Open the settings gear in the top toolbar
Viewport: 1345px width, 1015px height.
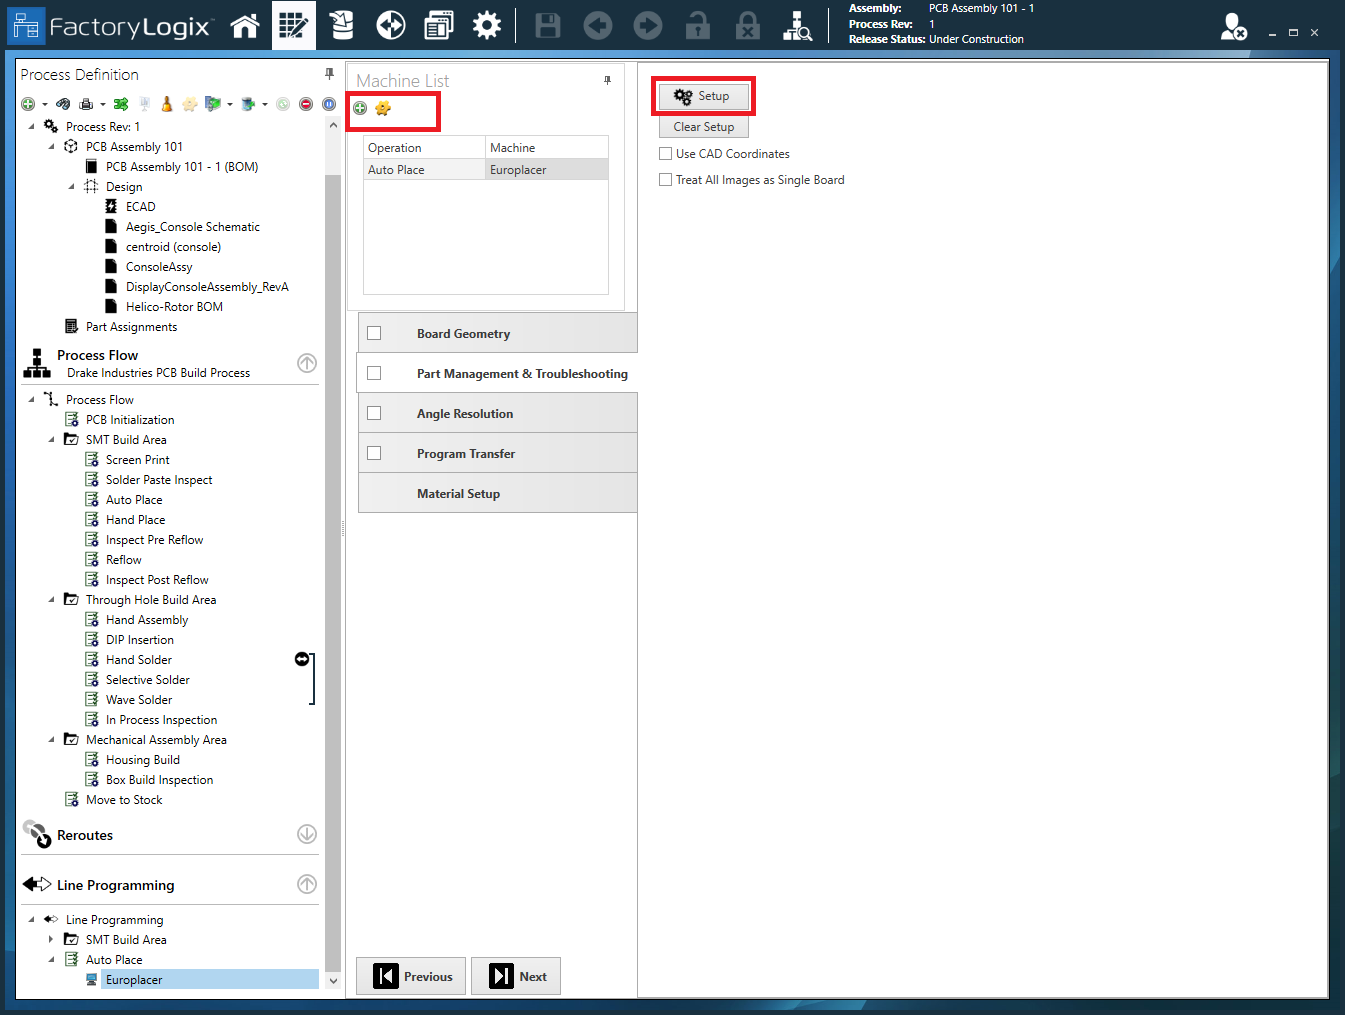(x=487, y=25)
